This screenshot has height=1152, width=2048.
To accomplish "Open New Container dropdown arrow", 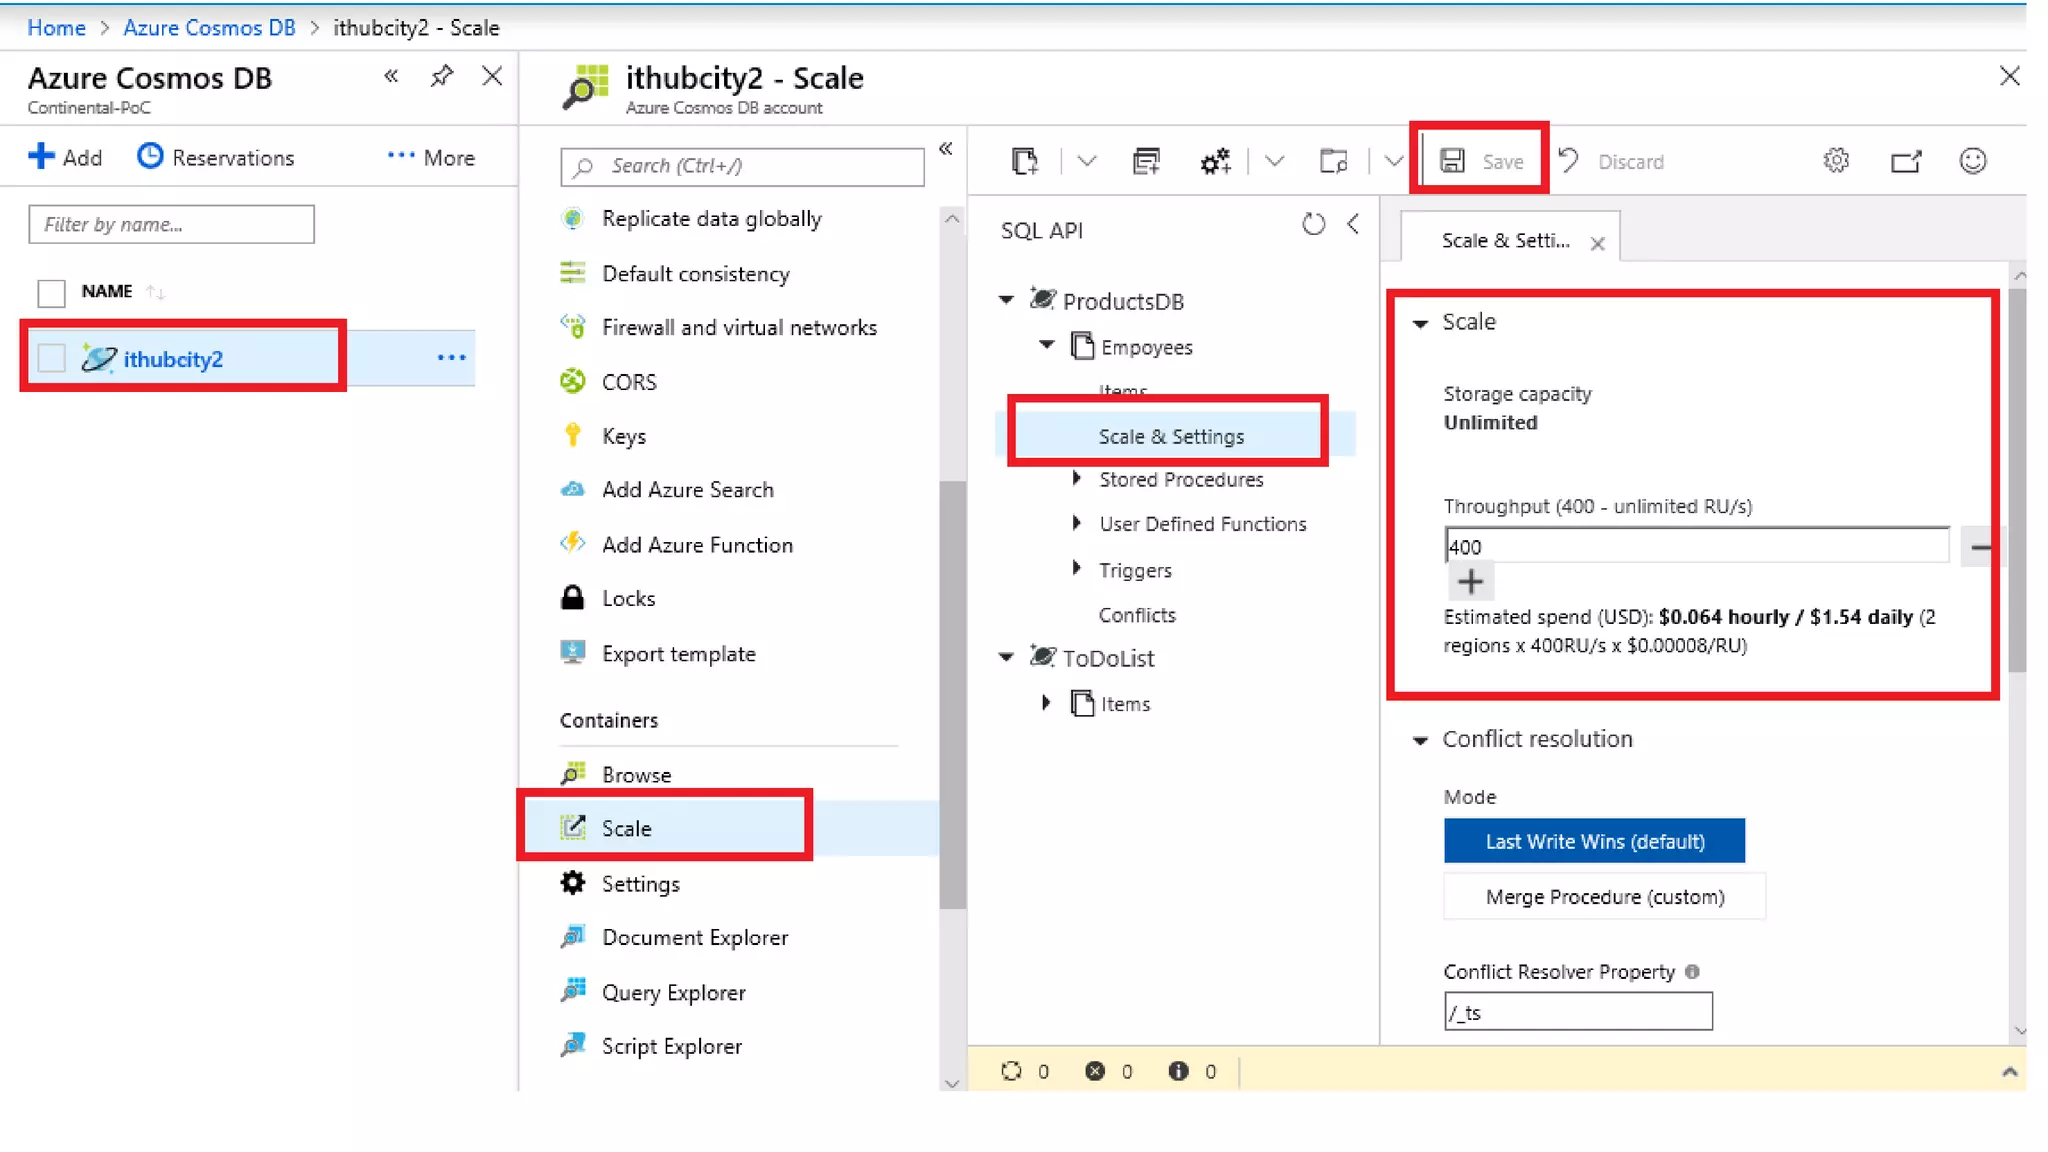I will click(1086, 161).
